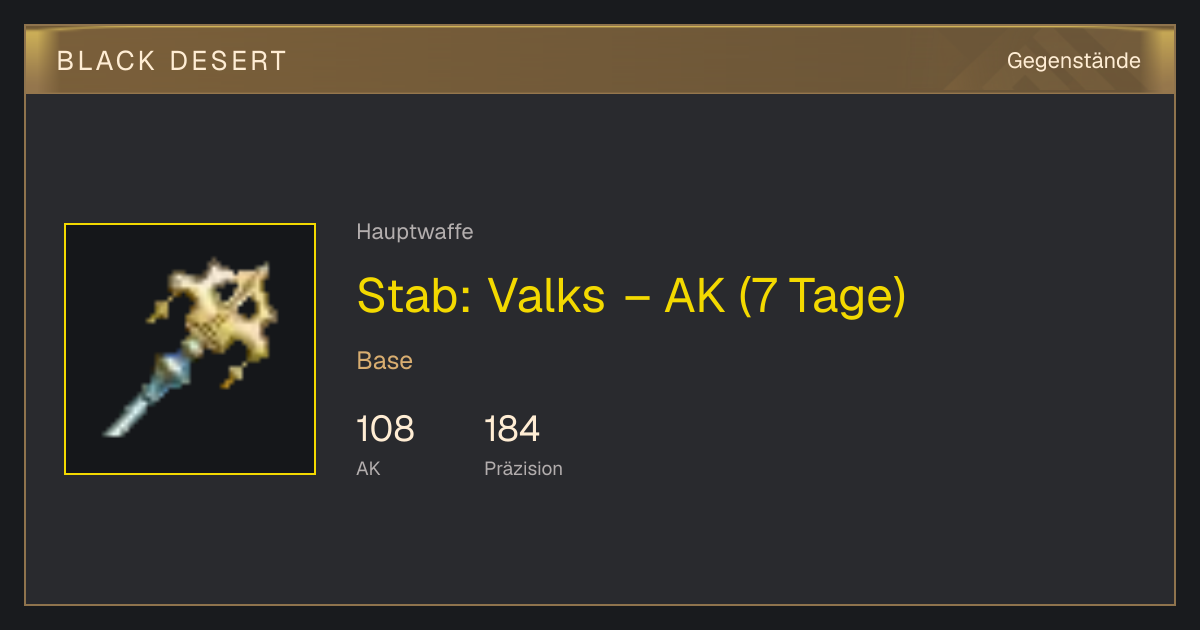Click the BLACK DESERT logo text

pos(172,61)
